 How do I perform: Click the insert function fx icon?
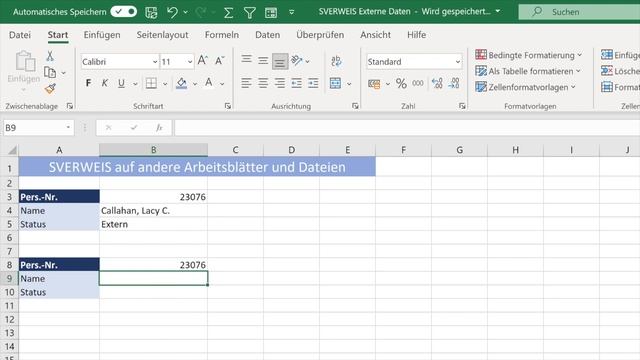click(159, 128)
